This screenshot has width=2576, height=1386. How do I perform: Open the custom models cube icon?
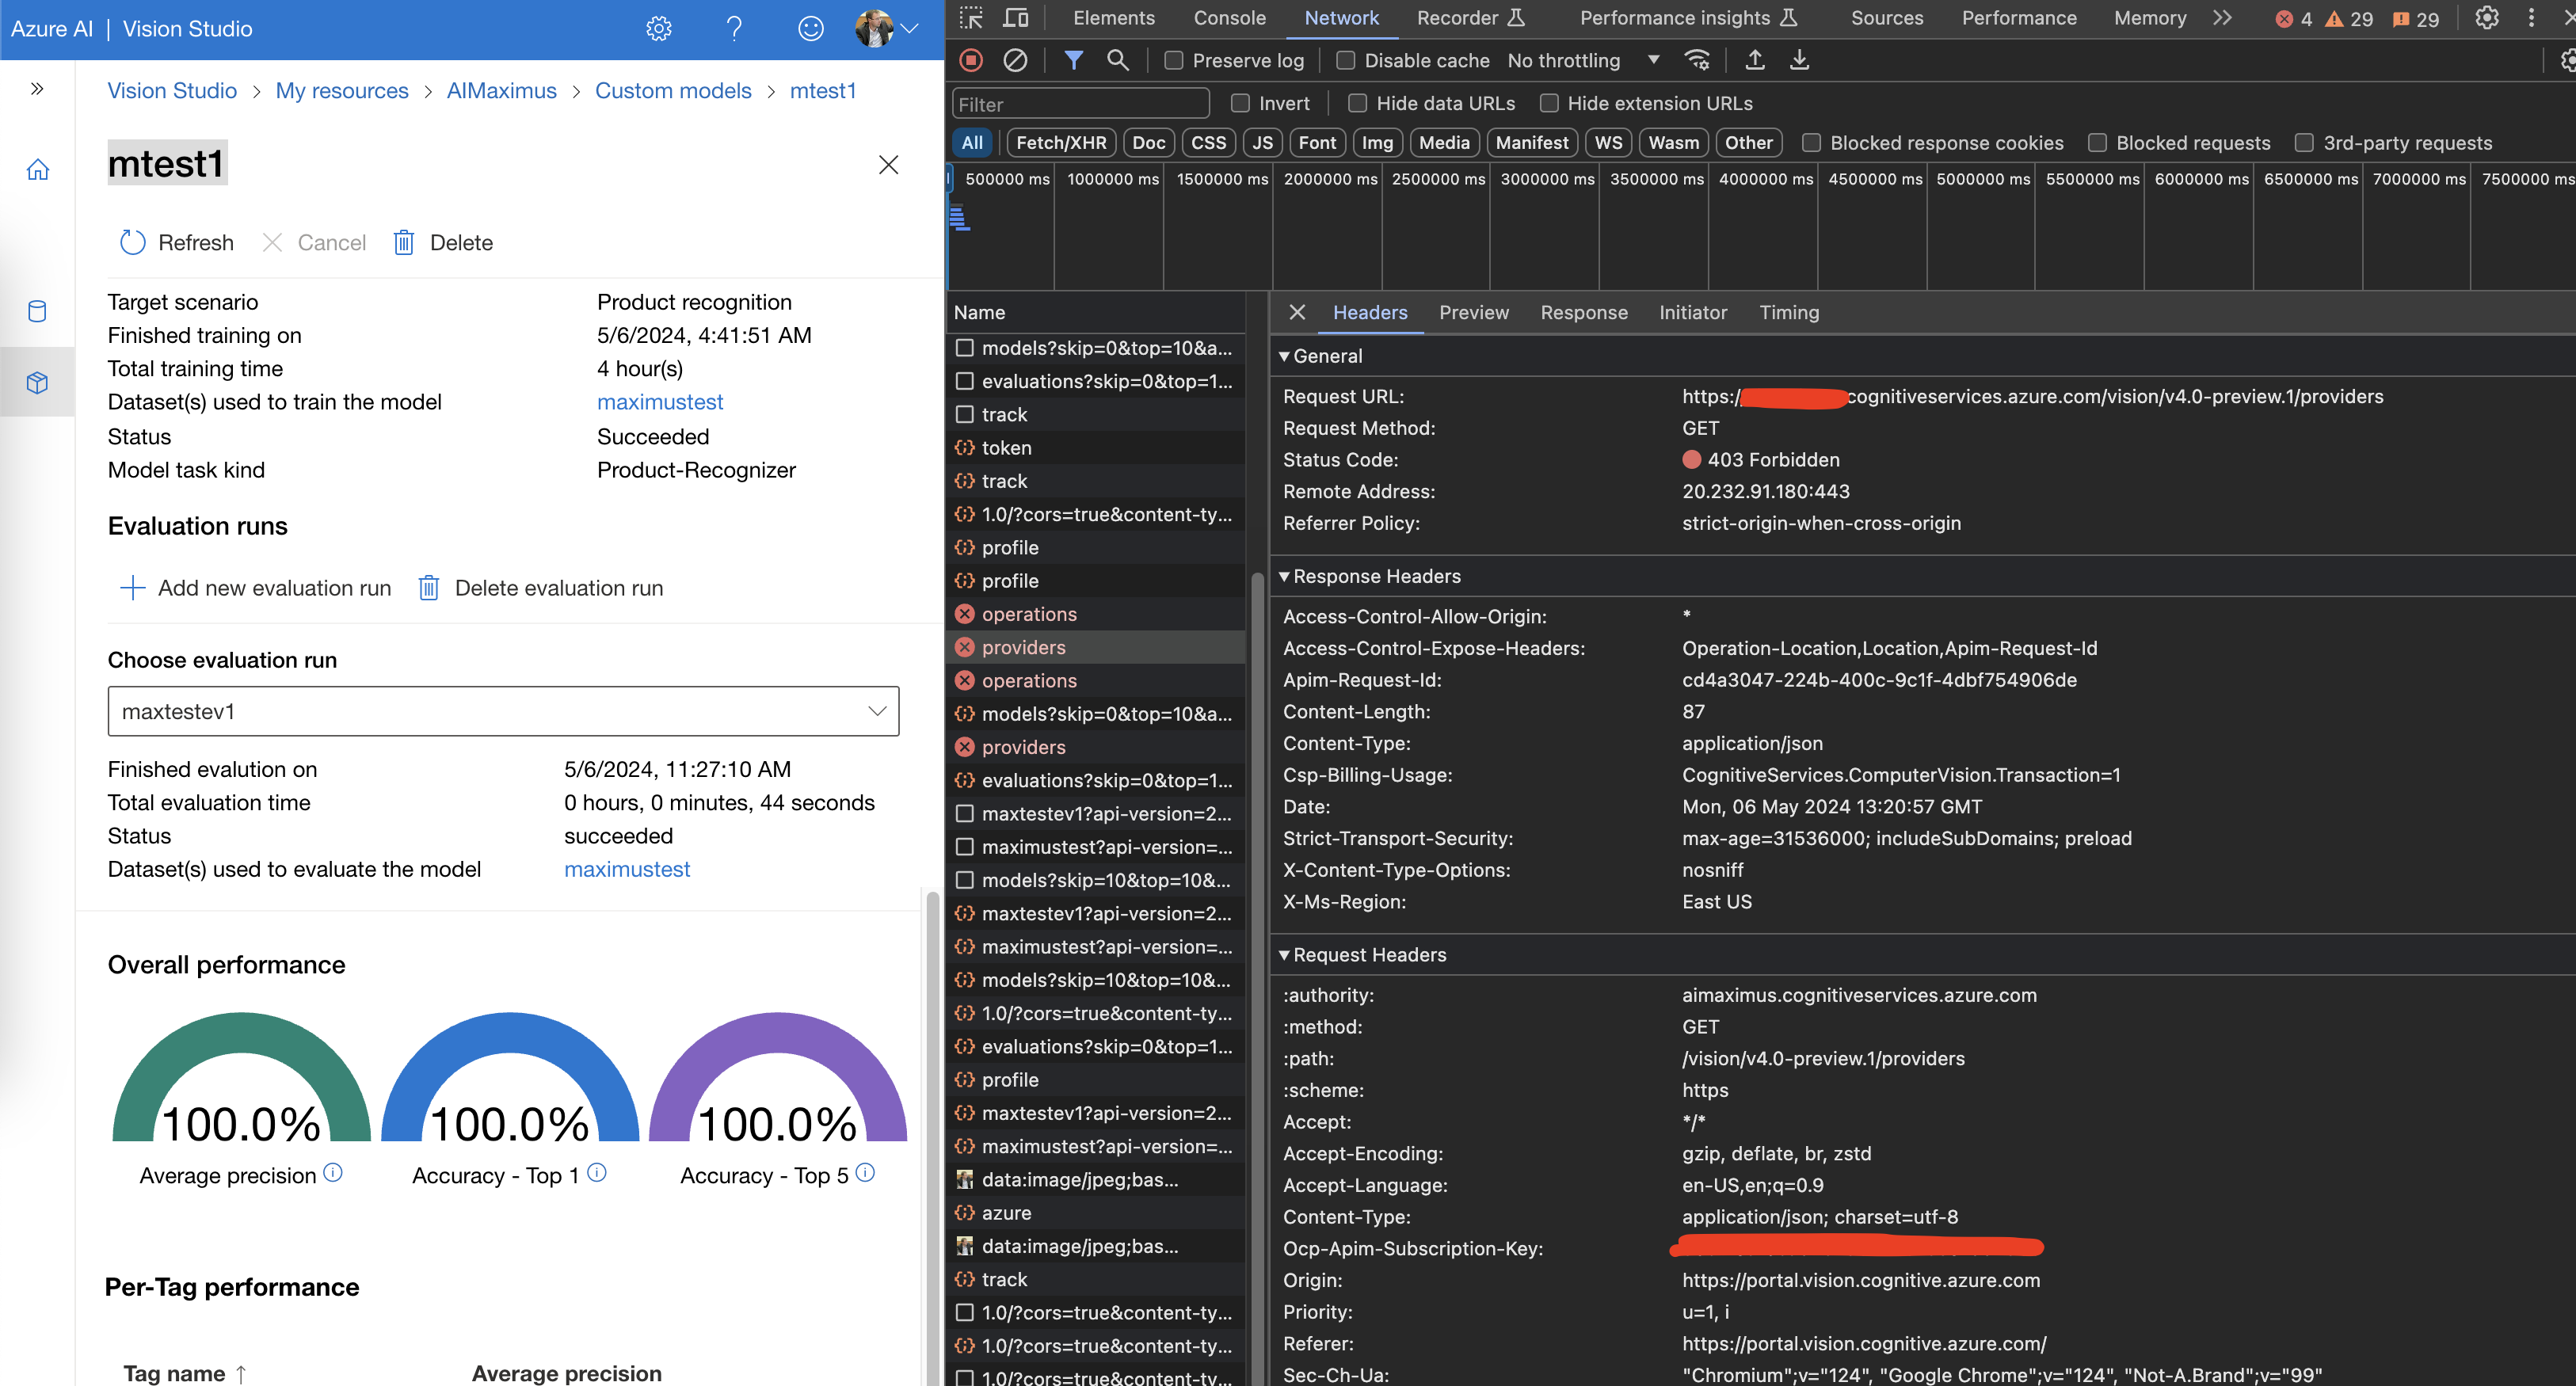[37, 382]
